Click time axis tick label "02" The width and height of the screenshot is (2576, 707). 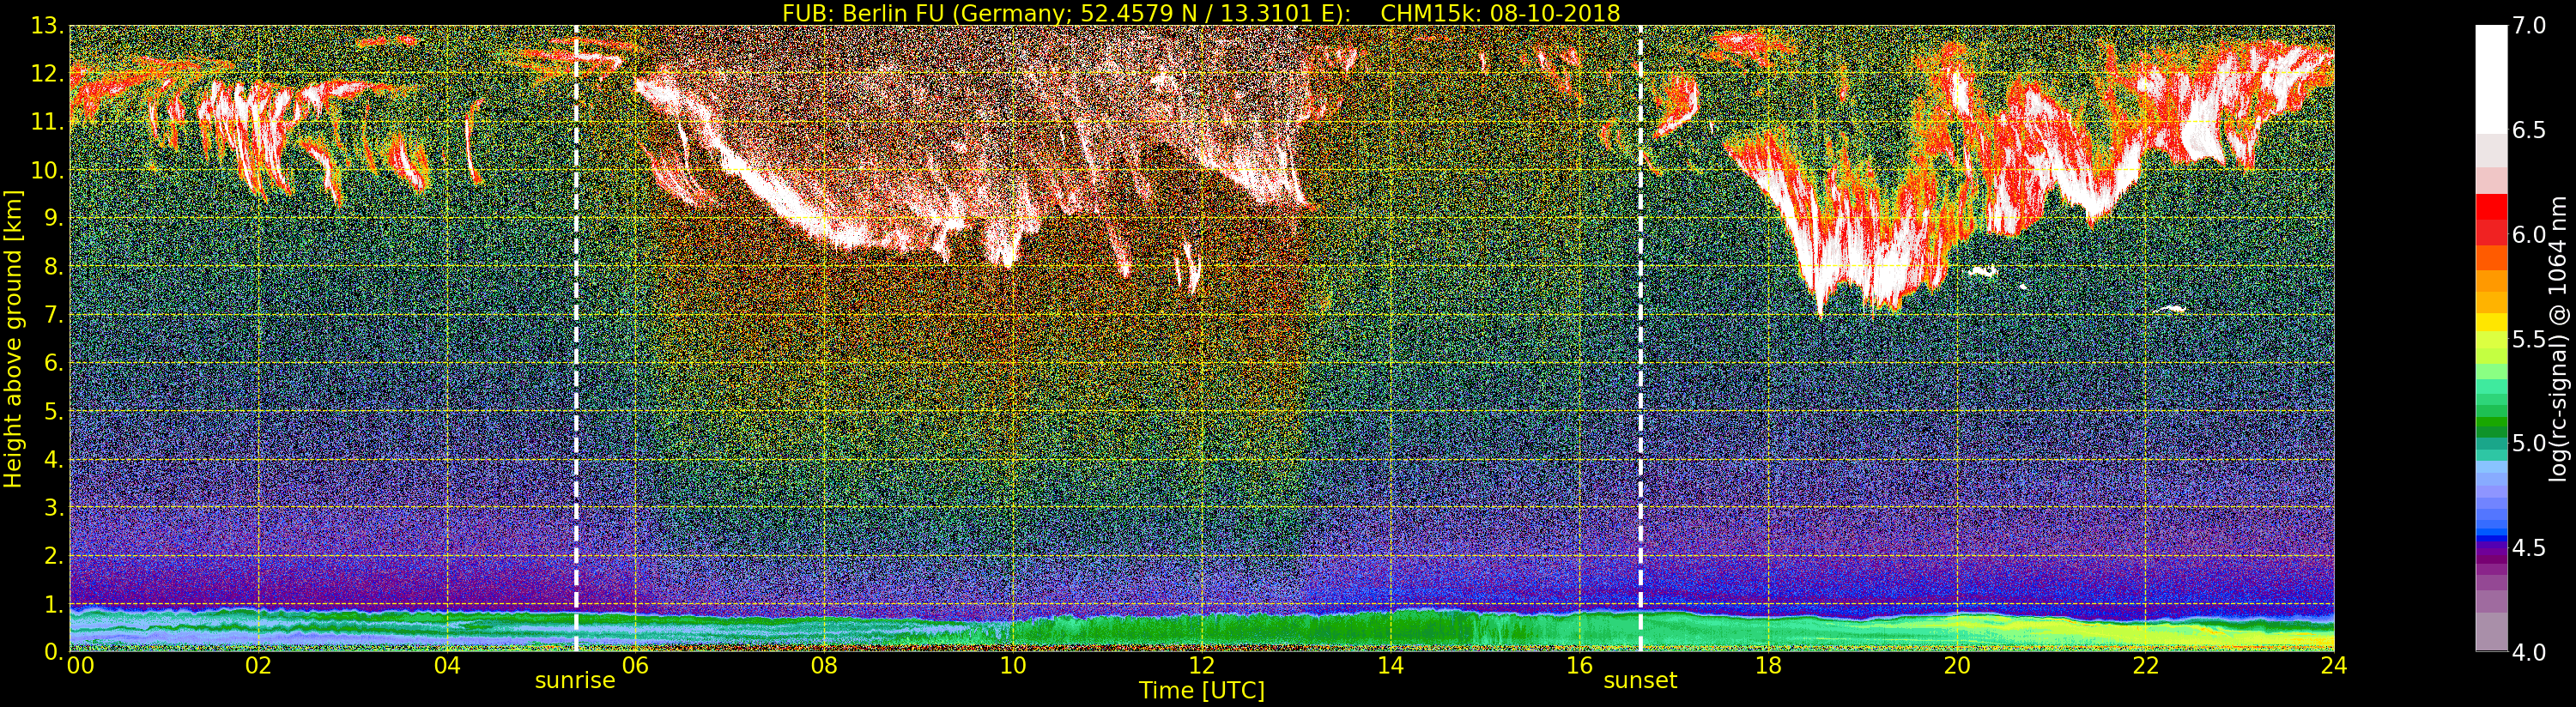(259, 665)
